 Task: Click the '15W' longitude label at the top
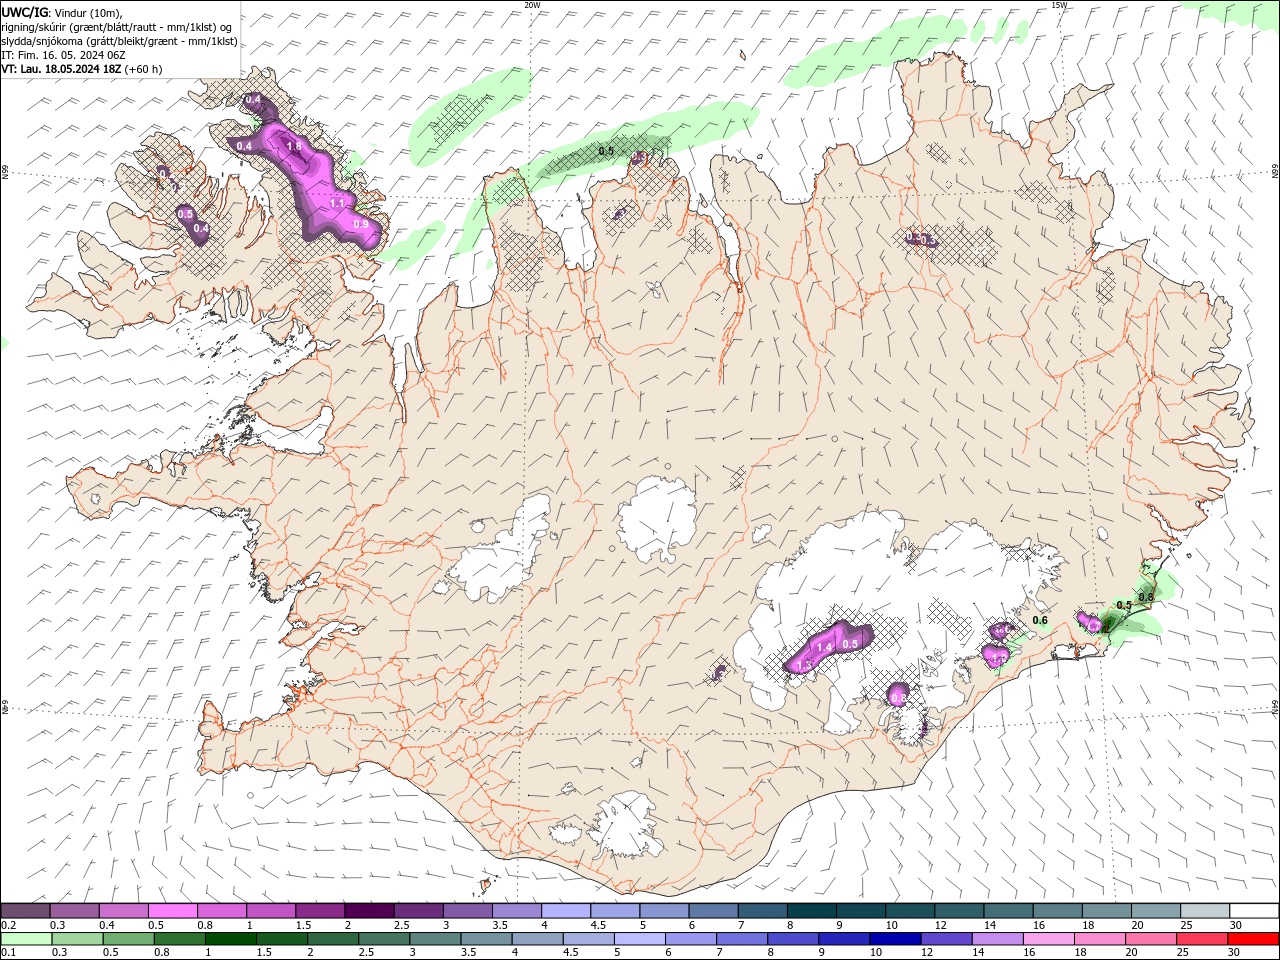coord(1059,5)
